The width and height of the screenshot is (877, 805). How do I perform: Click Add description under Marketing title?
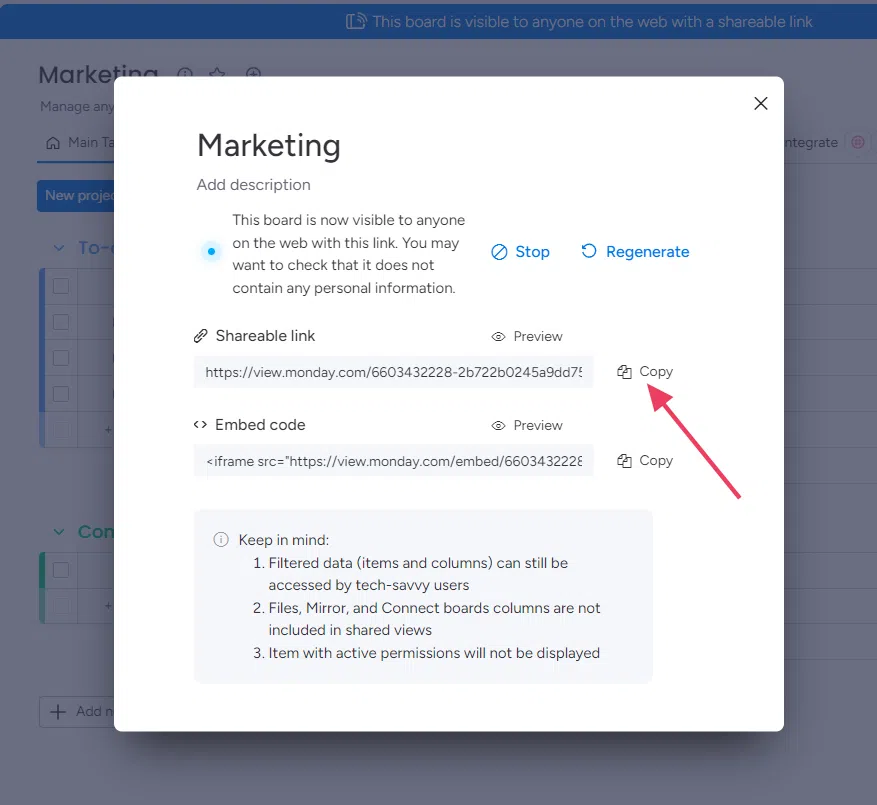click(254, 185)
